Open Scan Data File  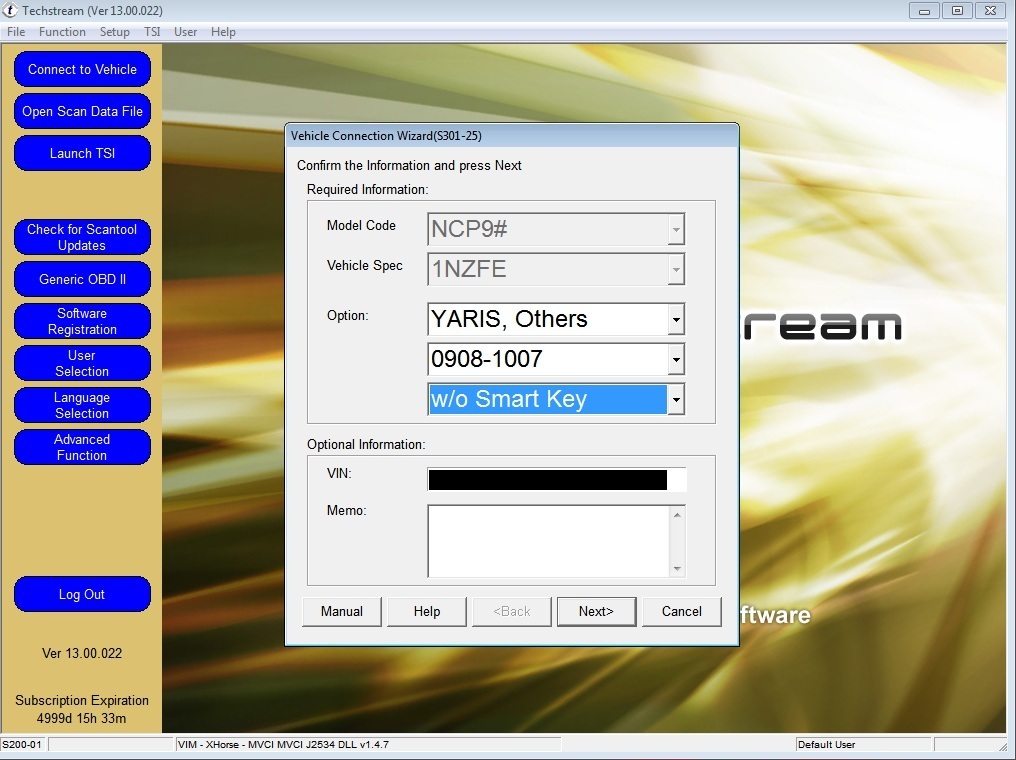coord(82,111)
